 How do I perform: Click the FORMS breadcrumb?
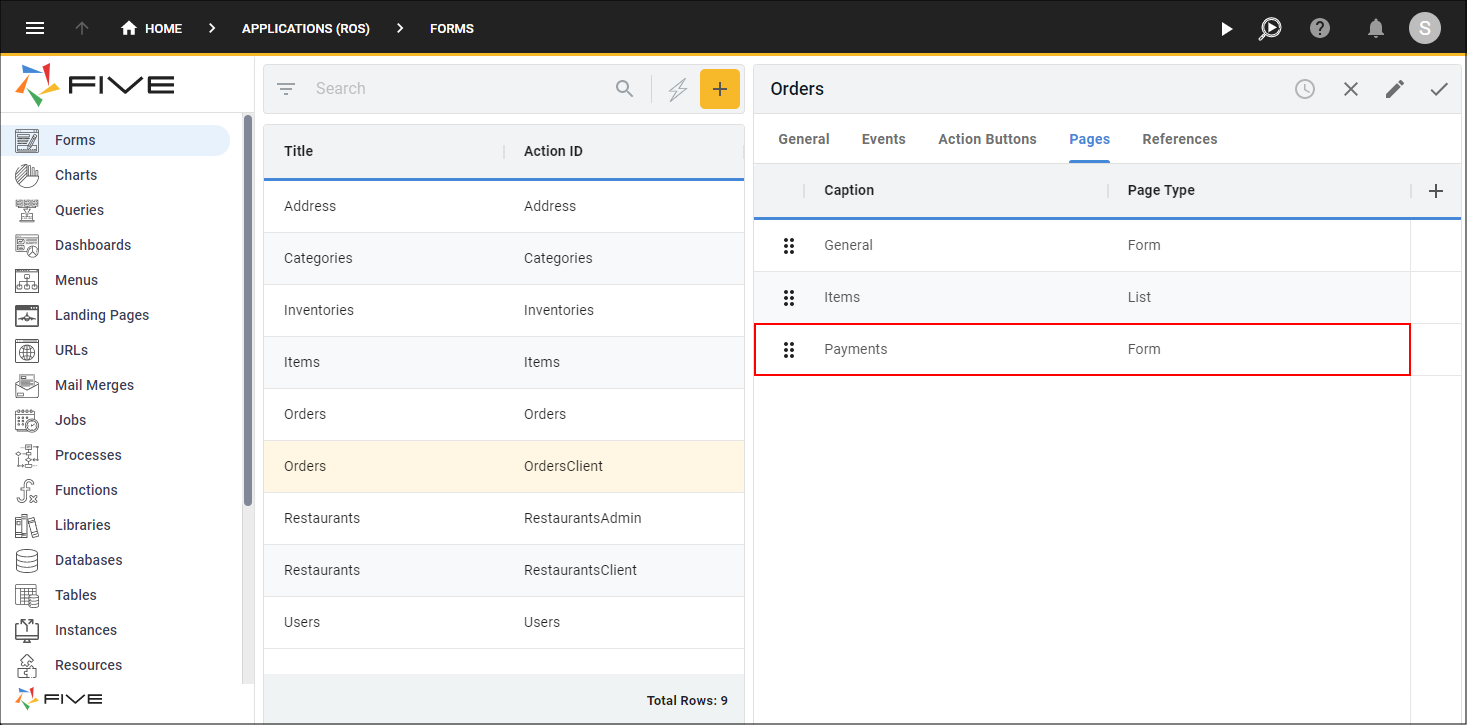[x=452, y=29]
